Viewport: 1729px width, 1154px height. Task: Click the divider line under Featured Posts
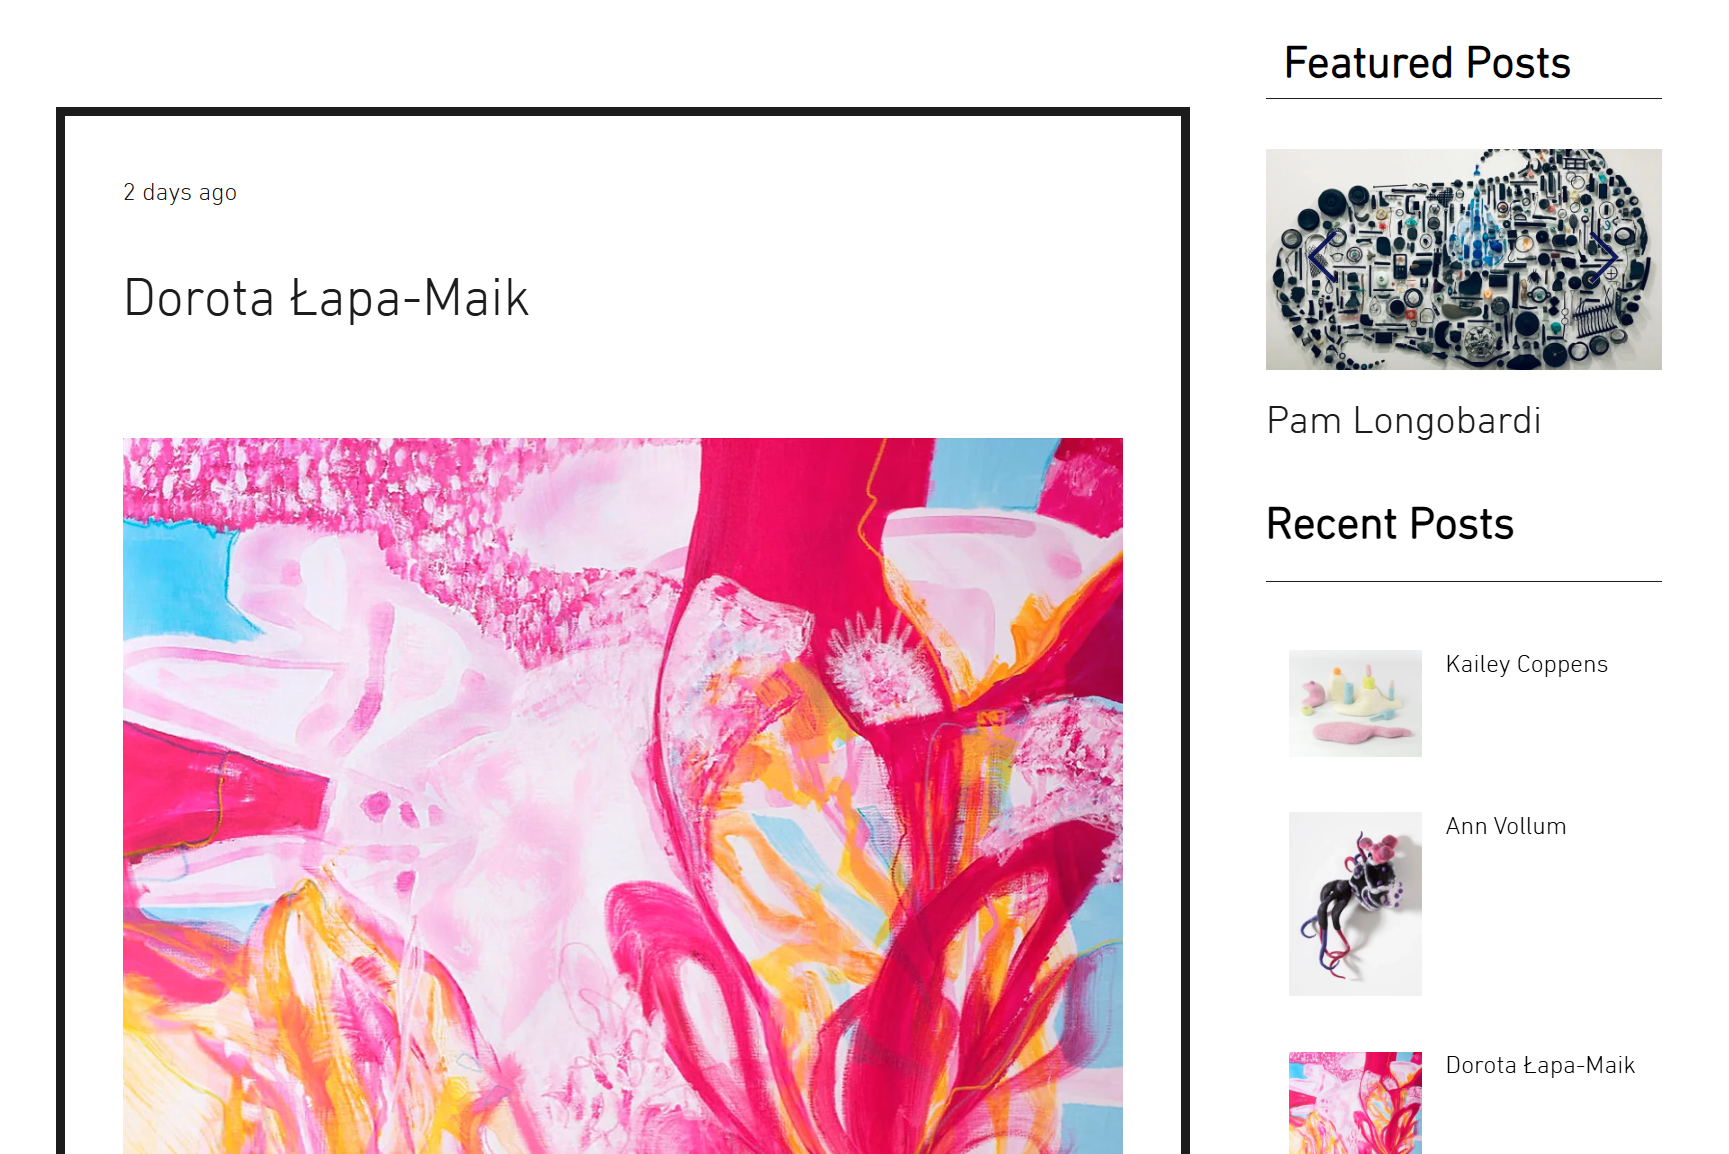tap(1463, 98)
